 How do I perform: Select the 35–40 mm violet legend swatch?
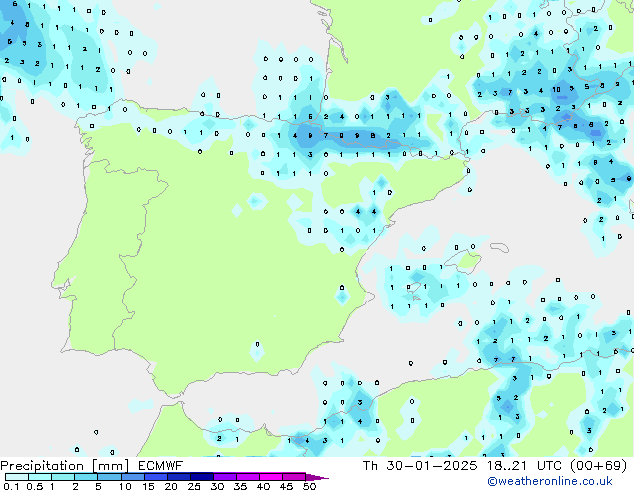(247, 477)
